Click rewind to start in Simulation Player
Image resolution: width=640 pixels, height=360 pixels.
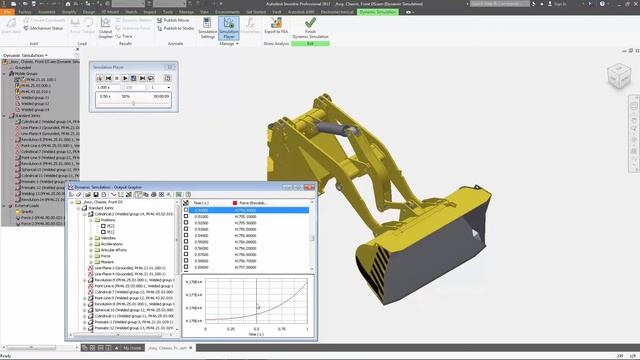(x=108, y=78)
